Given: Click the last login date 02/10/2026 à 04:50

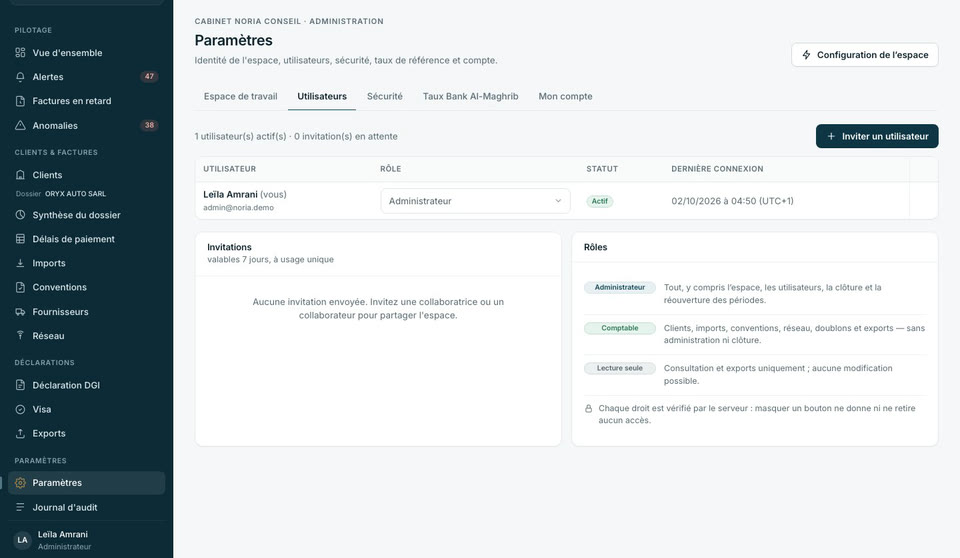Looking at the screenshot, I should tap(732, 201).
